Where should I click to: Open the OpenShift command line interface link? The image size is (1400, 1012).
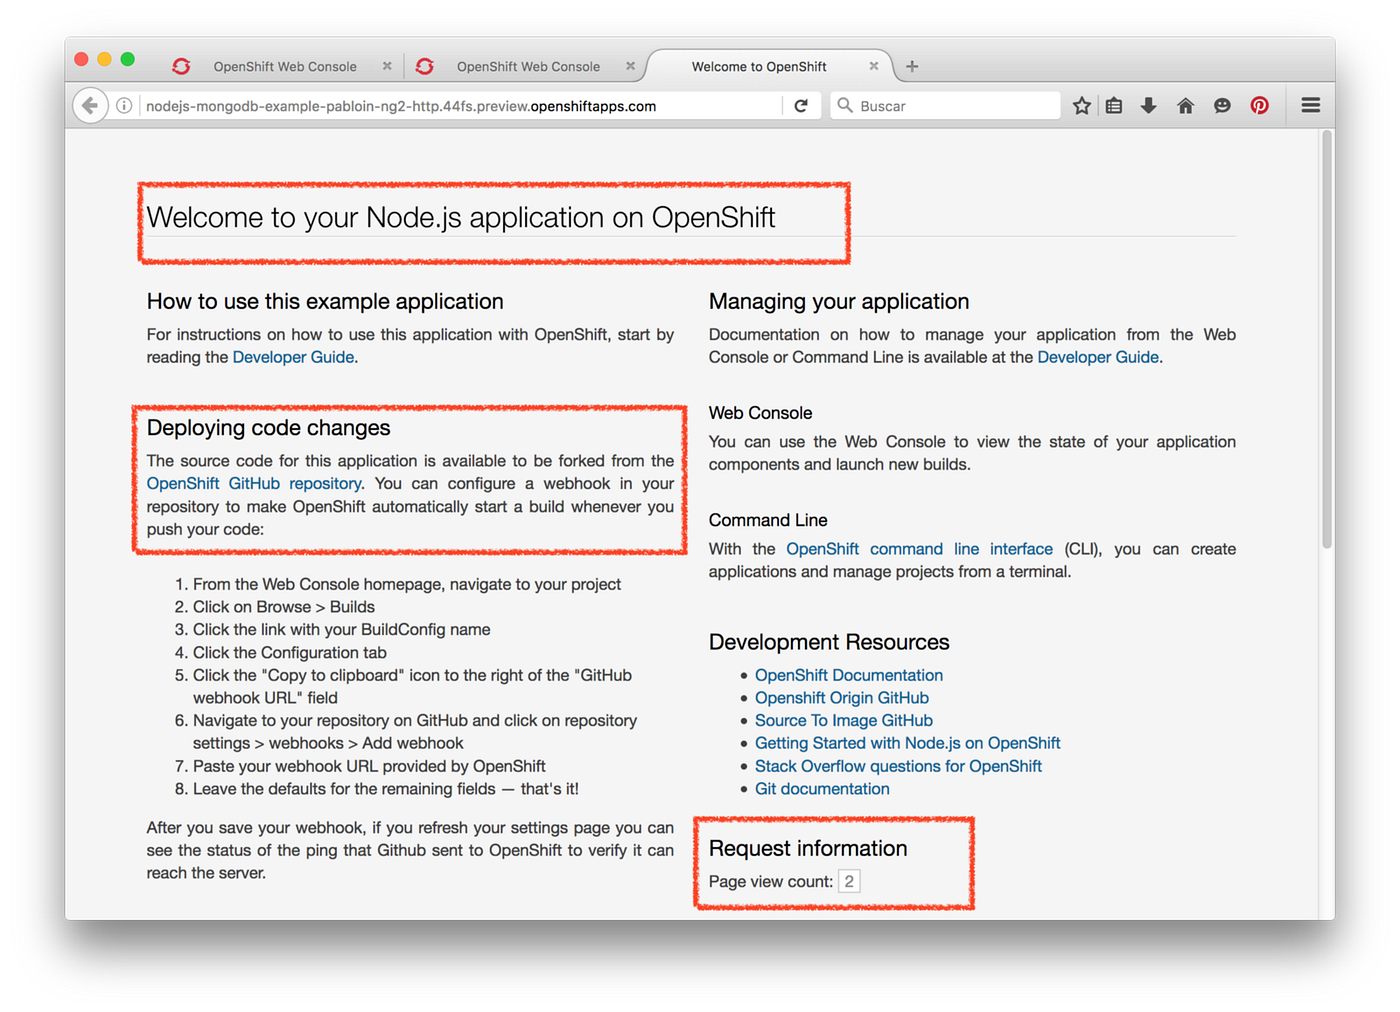919,549
